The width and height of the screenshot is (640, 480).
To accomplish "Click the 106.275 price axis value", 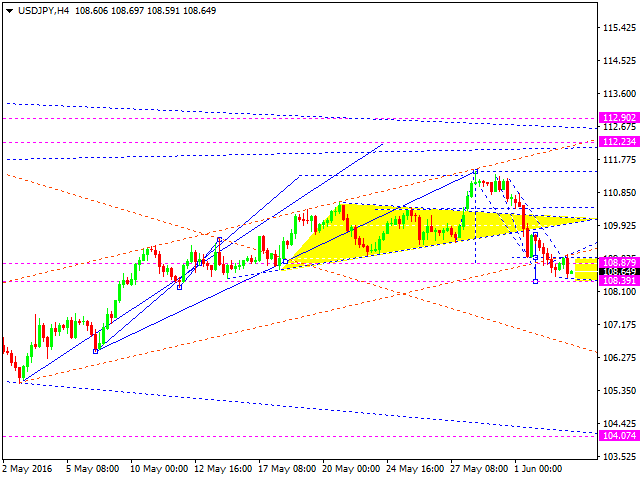I will [x=620, y=358].
